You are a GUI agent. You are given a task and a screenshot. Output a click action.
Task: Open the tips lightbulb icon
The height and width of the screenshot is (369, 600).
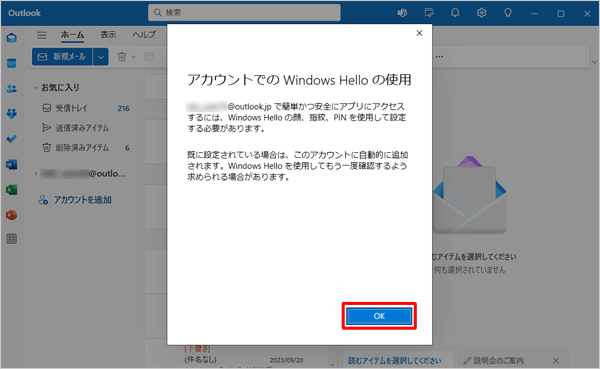(x=508, y=13)
